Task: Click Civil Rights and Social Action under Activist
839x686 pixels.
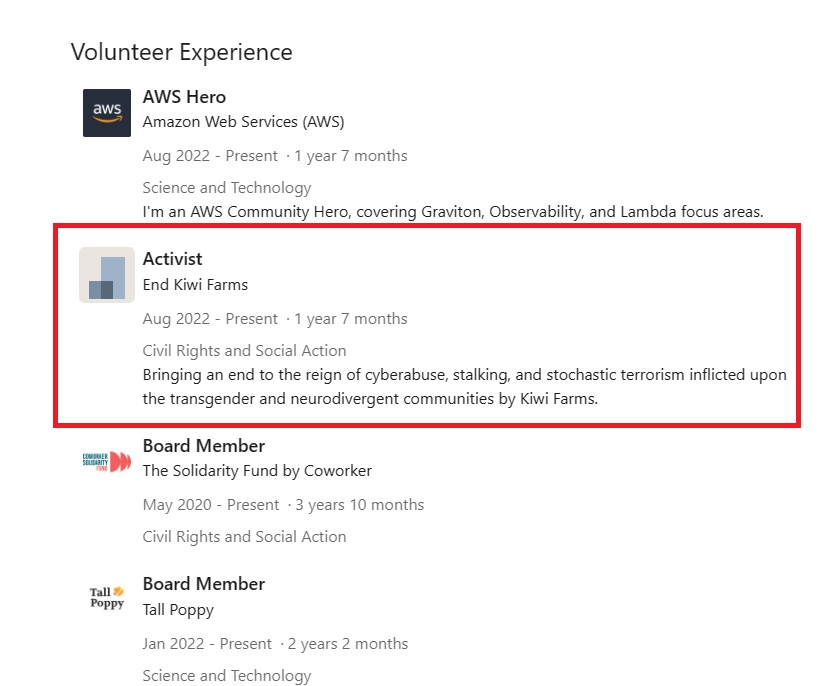Action: [244, 351]
